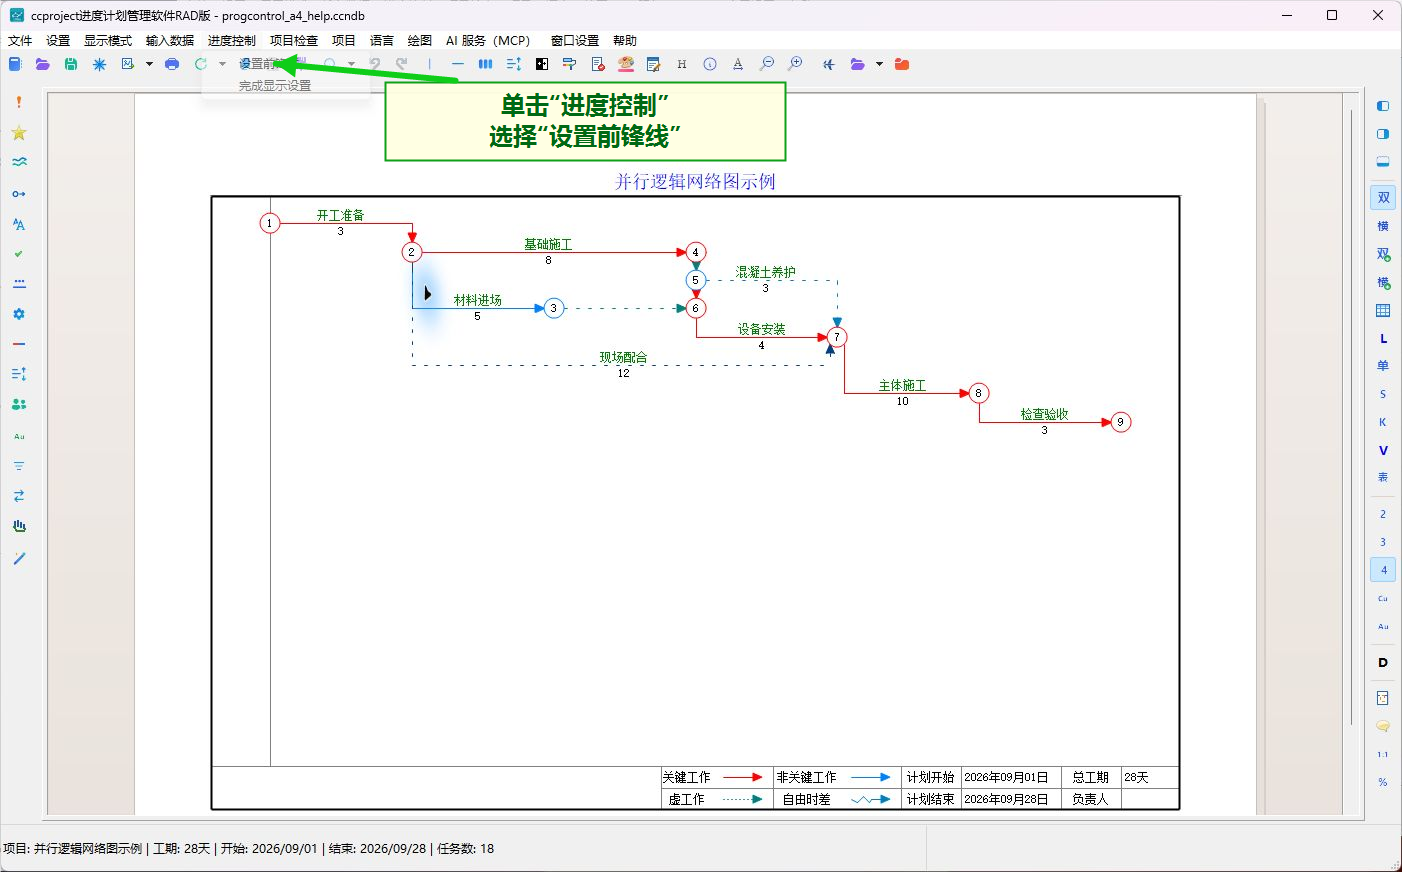Expand the arrow beside the second purple folder icon

click(x=879, y=64)
